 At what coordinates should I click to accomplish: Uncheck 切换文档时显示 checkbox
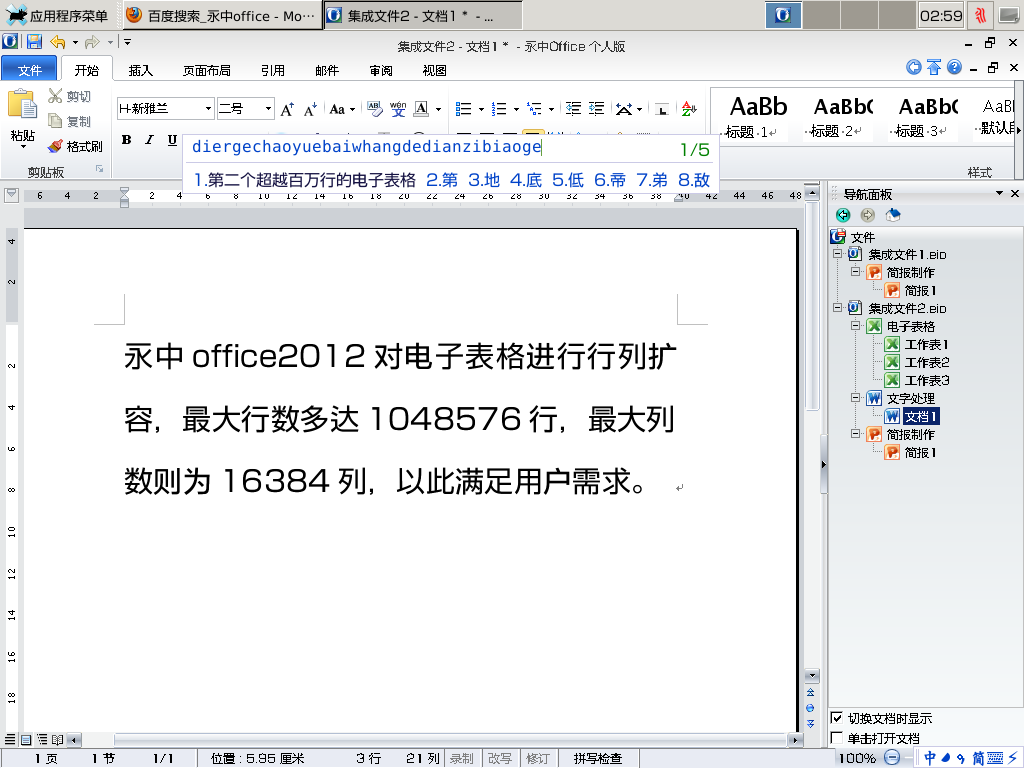[837, 718]
